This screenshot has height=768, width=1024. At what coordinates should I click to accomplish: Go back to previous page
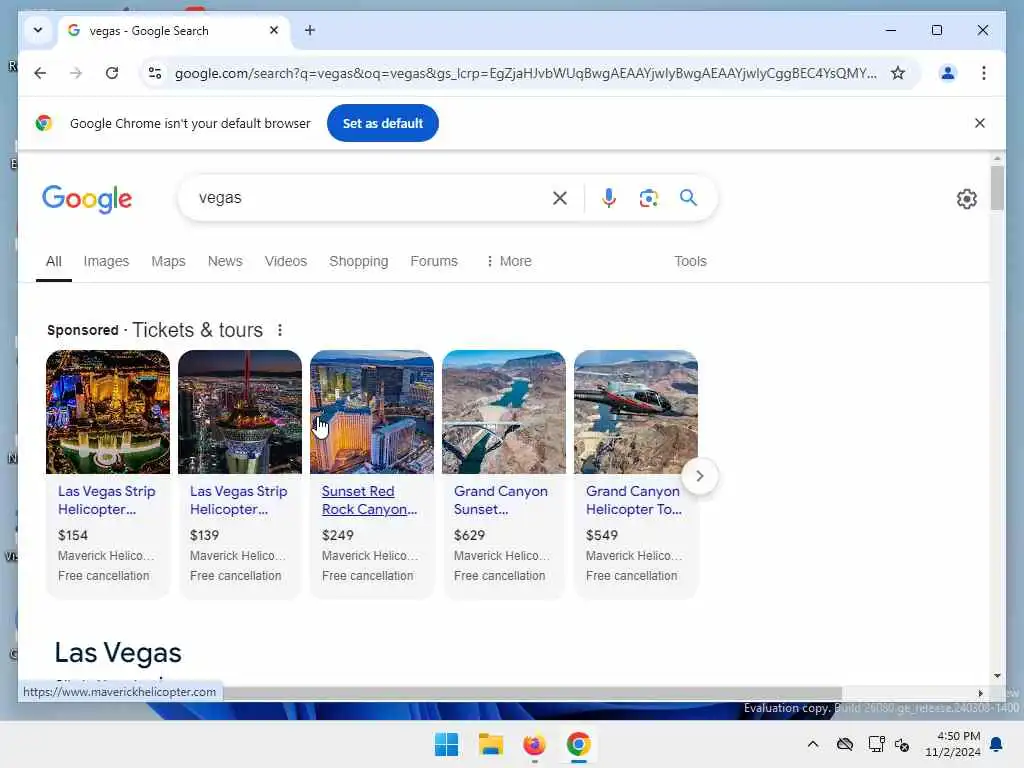pyautogui.click(x=40, y=73)
